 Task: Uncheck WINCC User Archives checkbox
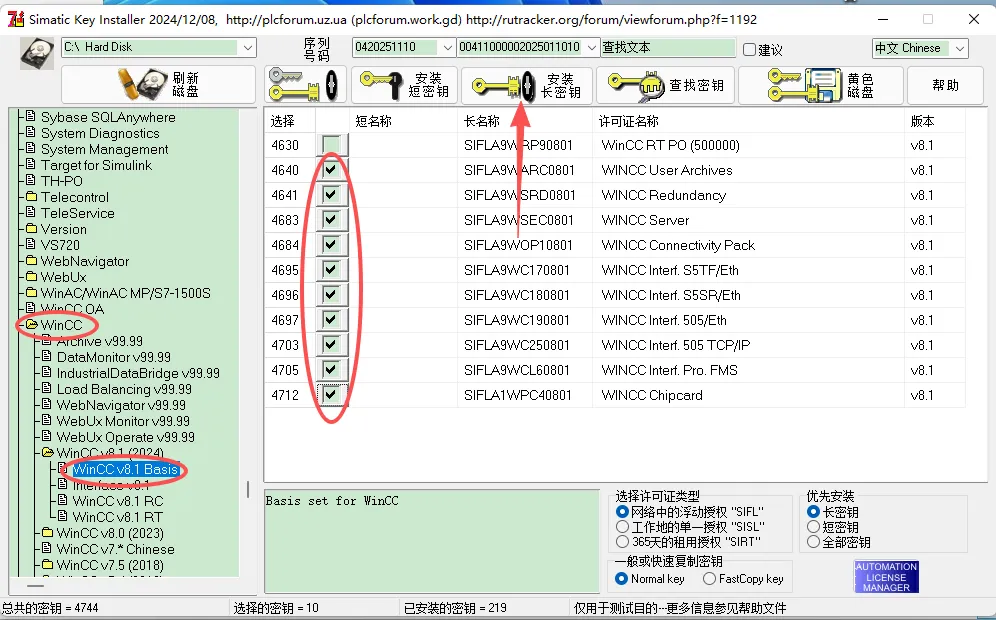[331, 170]
